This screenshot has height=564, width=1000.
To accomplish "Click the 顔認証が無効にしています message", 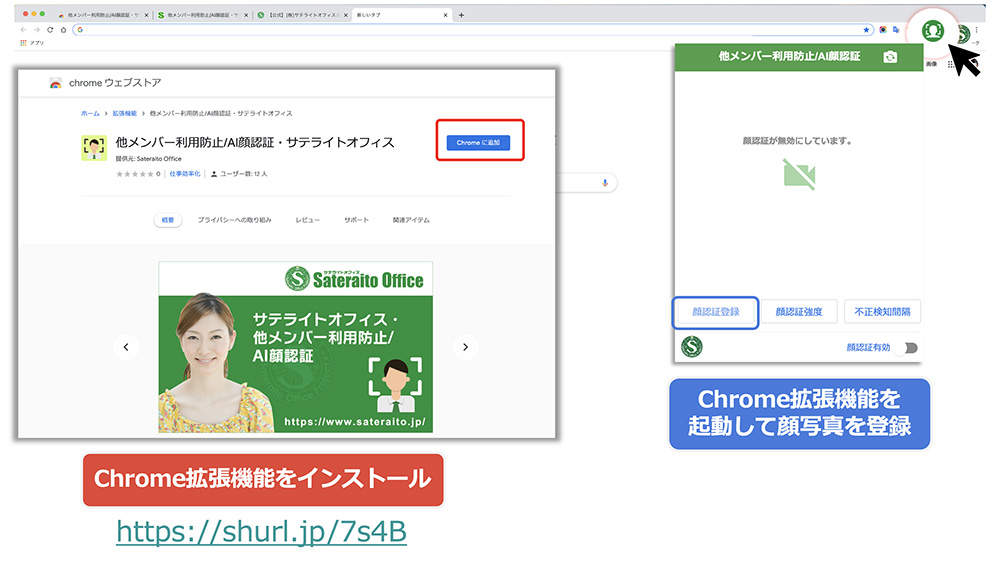I will [x=797, y=141].
